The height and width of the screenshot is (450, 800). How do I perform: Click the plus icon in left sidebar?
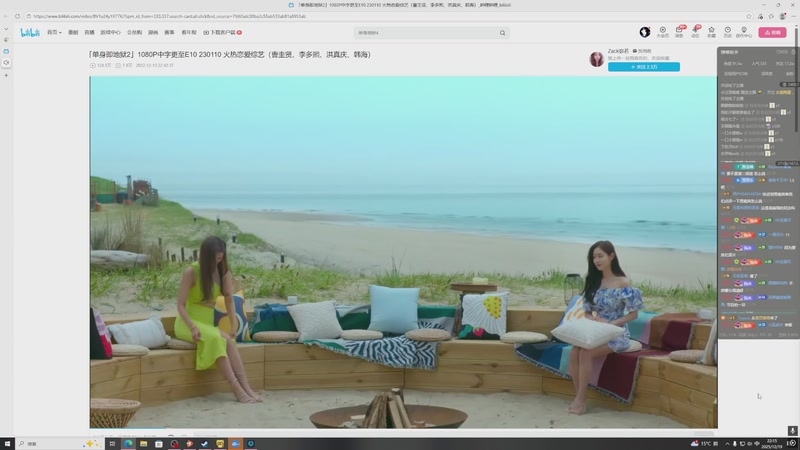pos(6,75)
